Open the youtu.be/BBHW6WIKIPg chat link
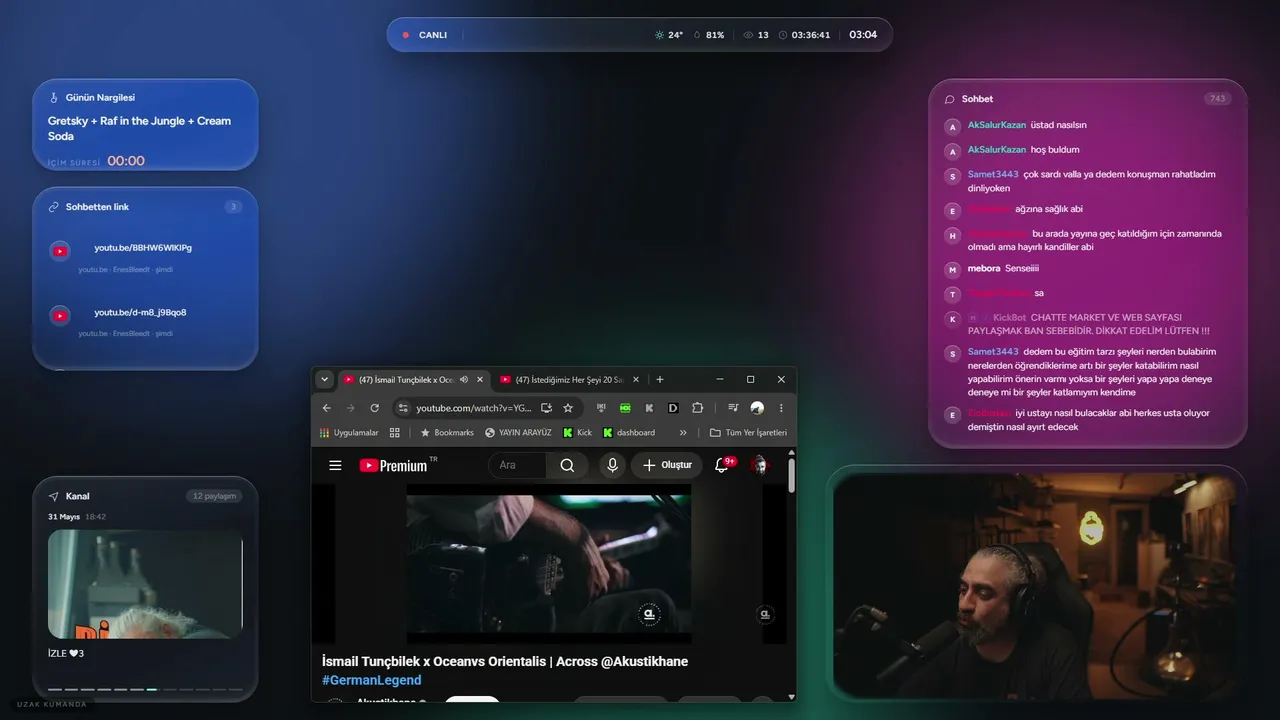Image resolution: width=1280 pixels, height=720 pixels. tap(143, 248)
